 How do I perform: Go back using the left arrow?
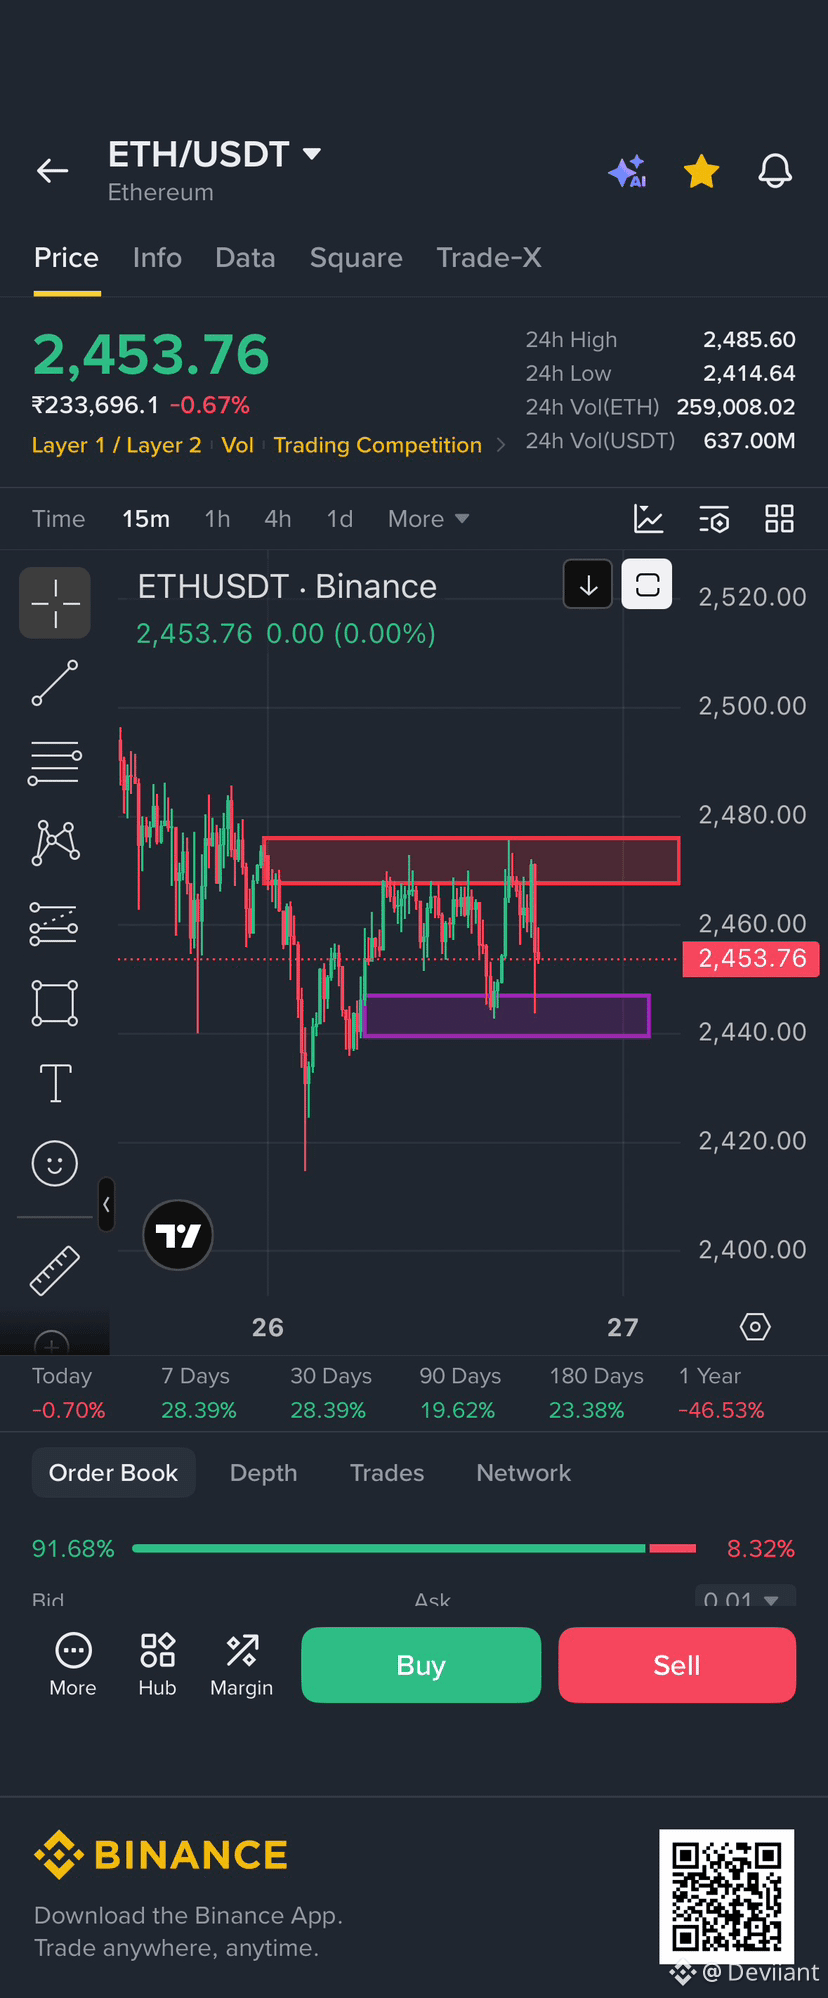53,171
